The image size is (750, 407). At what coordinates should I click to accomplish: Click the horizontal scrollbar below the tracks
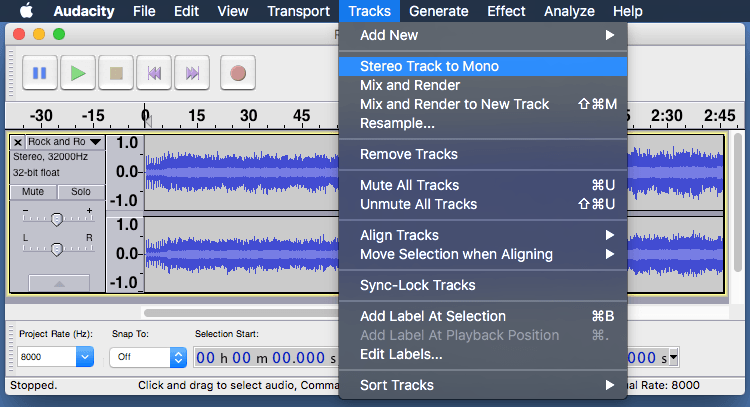tap(241, 313)
